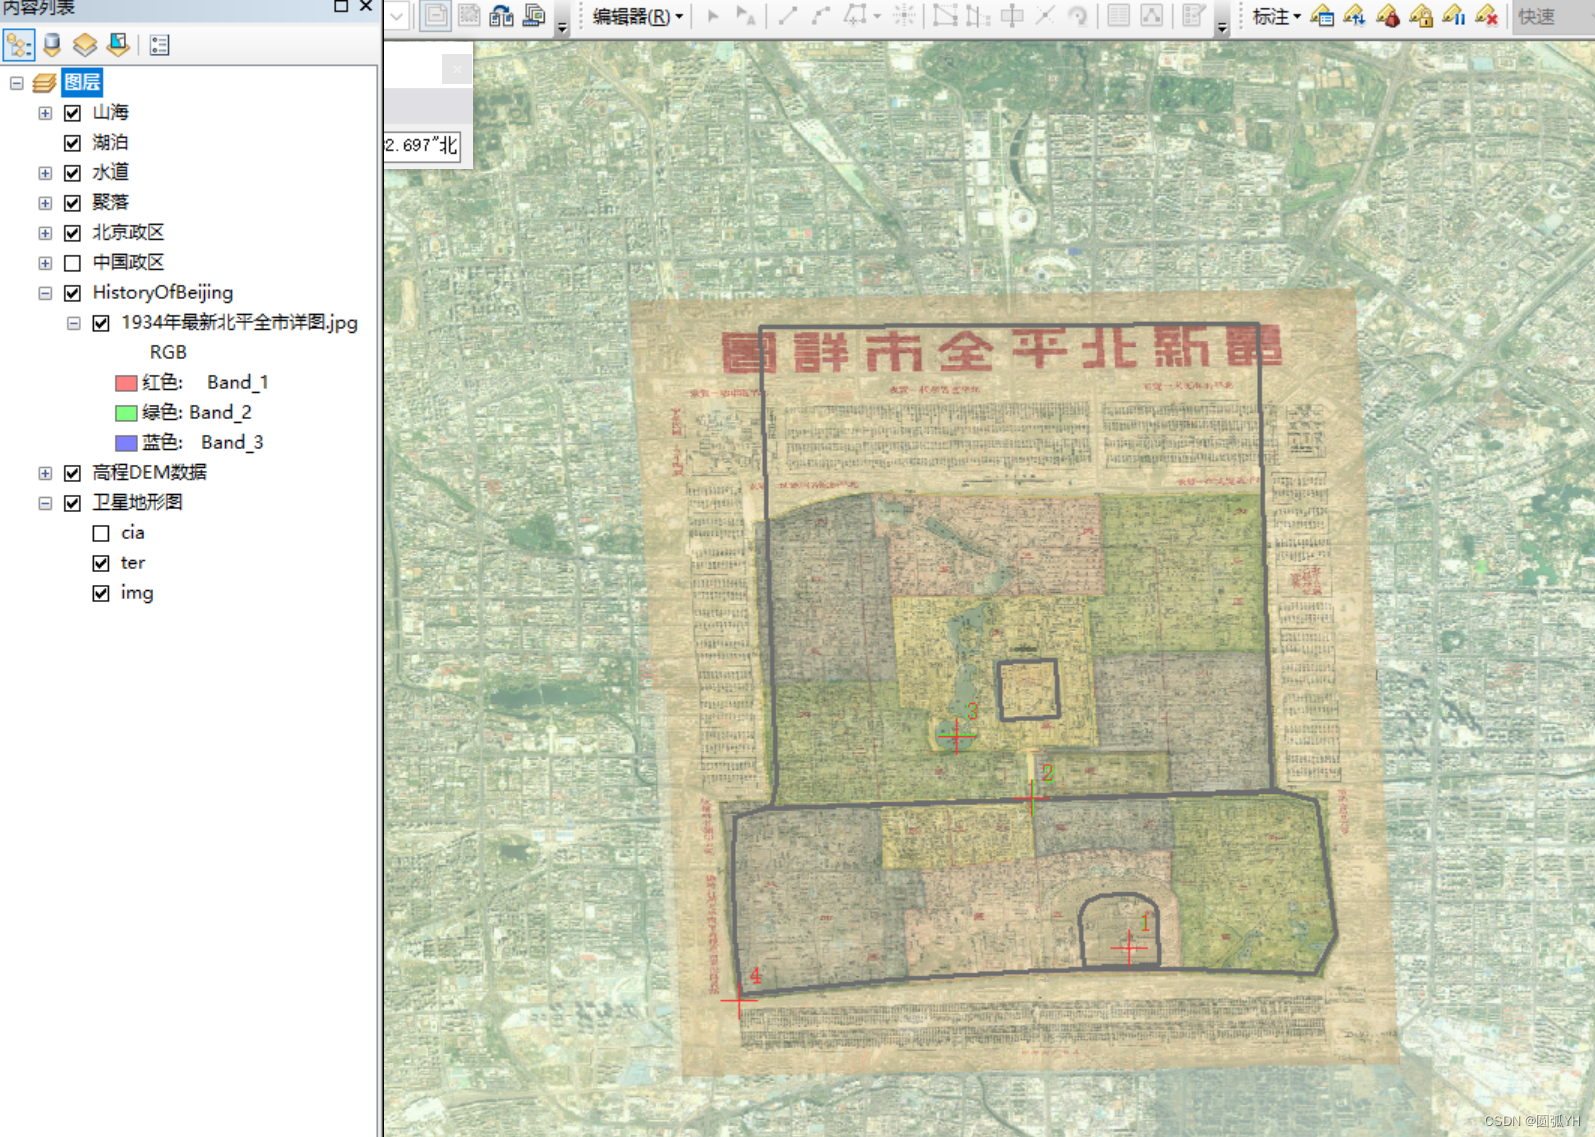Choose the Rotate tool
The width and height of the screenshot is (1595, 1137).
click(x=1078, y=16)
